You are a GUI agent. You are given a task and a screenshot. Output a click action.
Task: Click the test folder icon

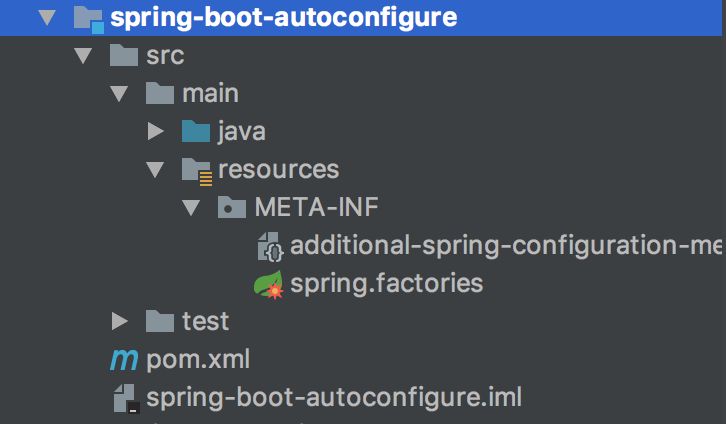click(x=160, y=321)
